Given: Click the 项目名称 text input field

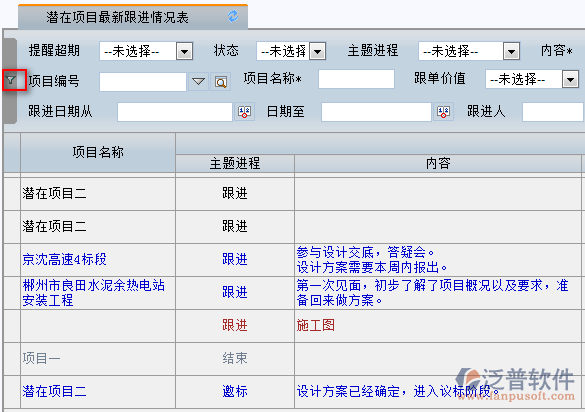Looking at the screenshot, I should click(x=356, y=79).
